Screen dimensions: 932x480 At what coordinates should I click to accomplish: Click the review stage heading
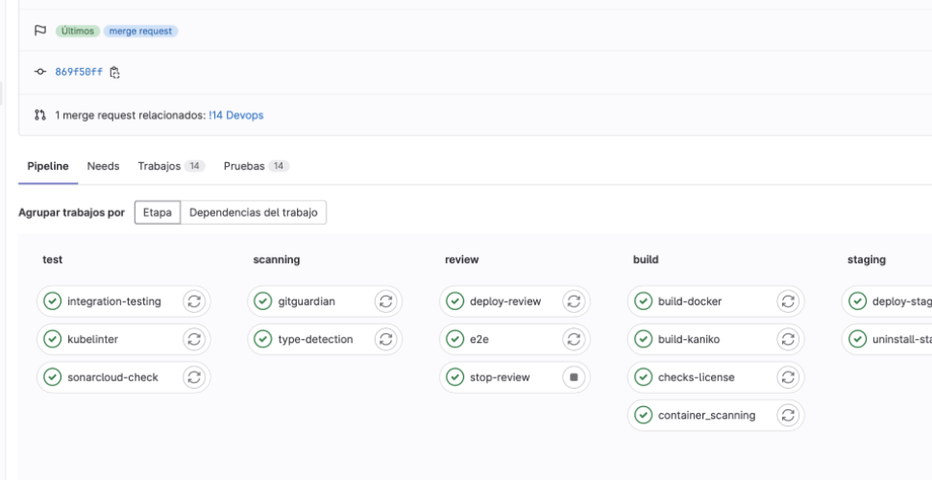pyautogui.click(x=462, y=260)
